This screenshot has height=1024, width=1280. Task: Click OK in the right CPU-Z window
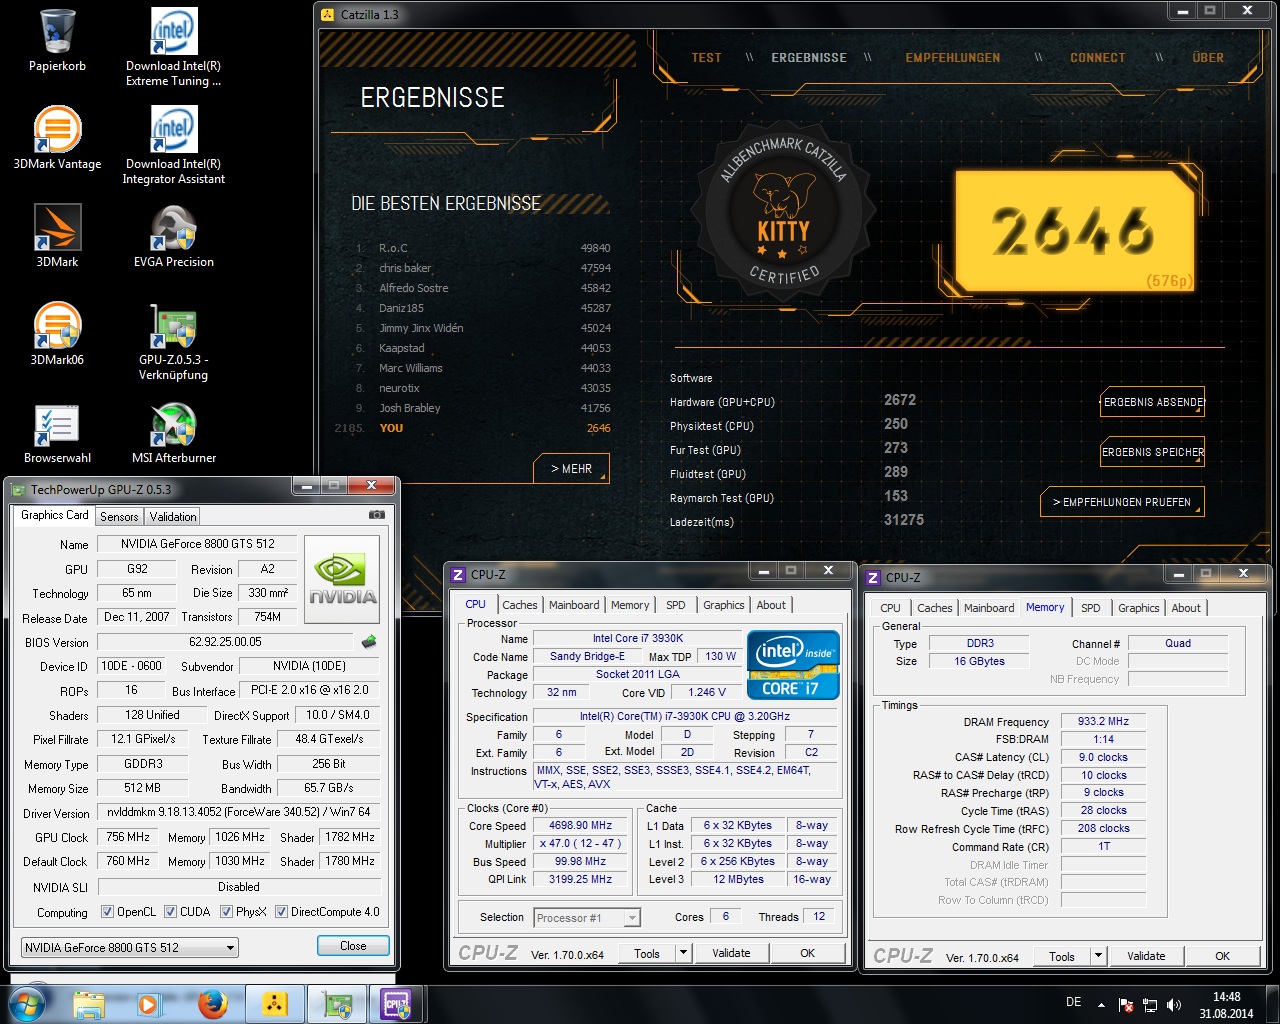[1222, 956]
